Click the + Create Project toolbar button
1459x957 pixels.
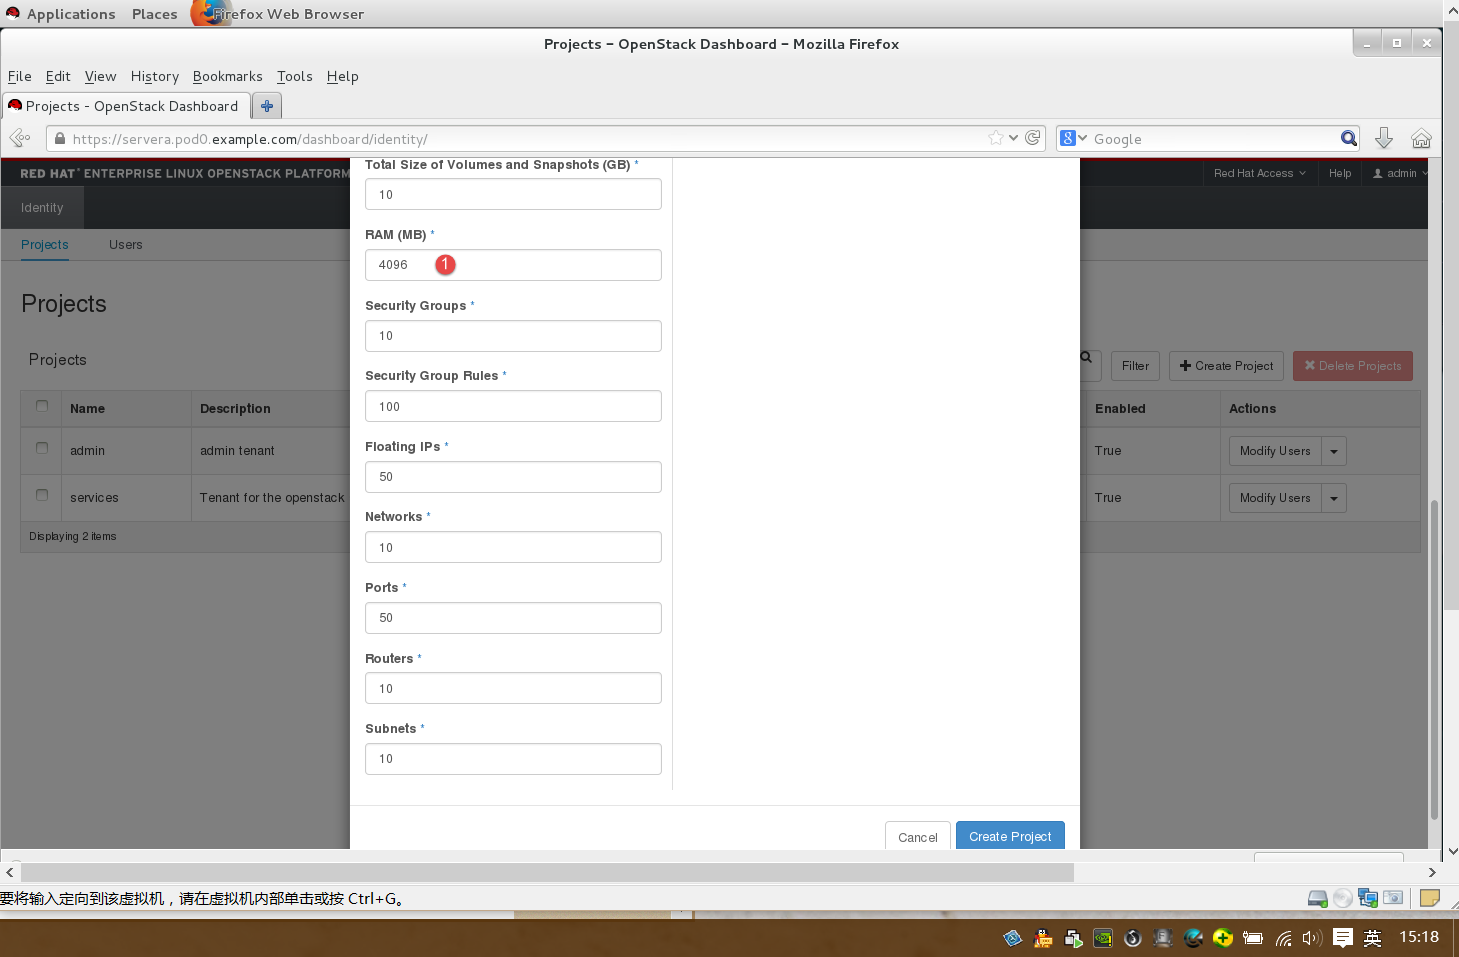pyautogui.click(x=1226, y=366)
